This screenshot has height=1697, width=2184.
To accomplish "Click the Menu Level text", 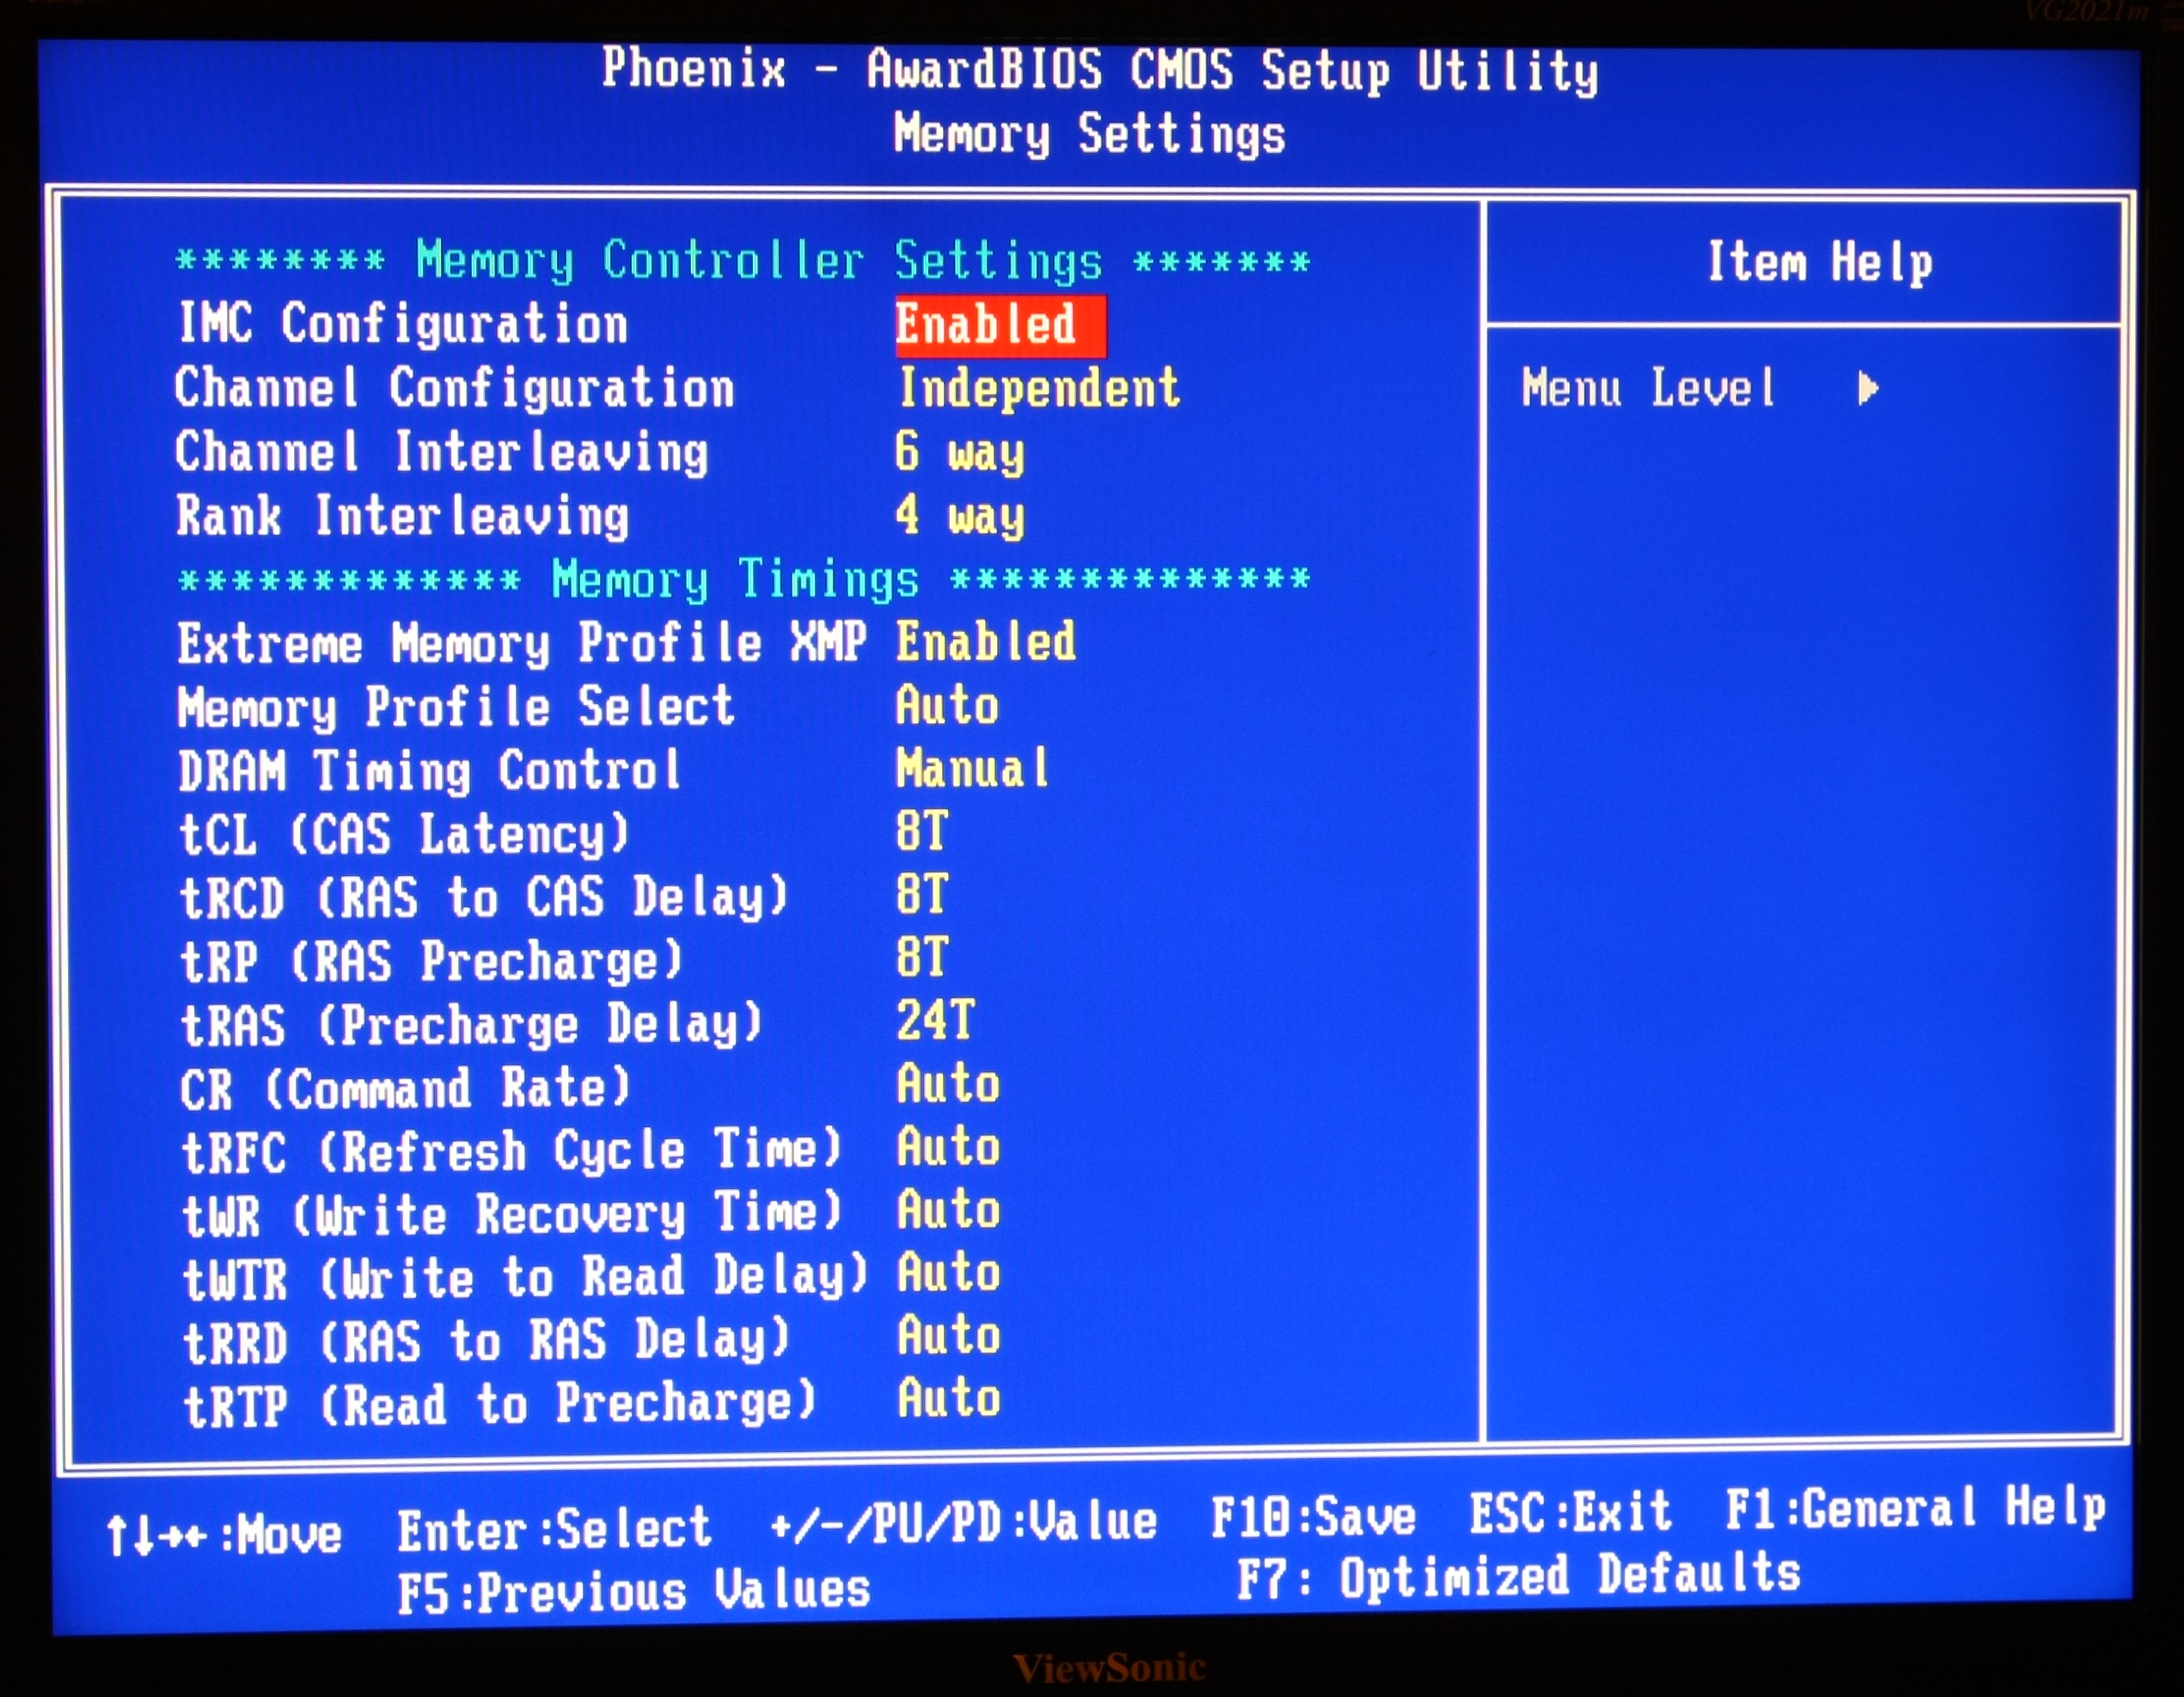I will [x=1648, y=388].
